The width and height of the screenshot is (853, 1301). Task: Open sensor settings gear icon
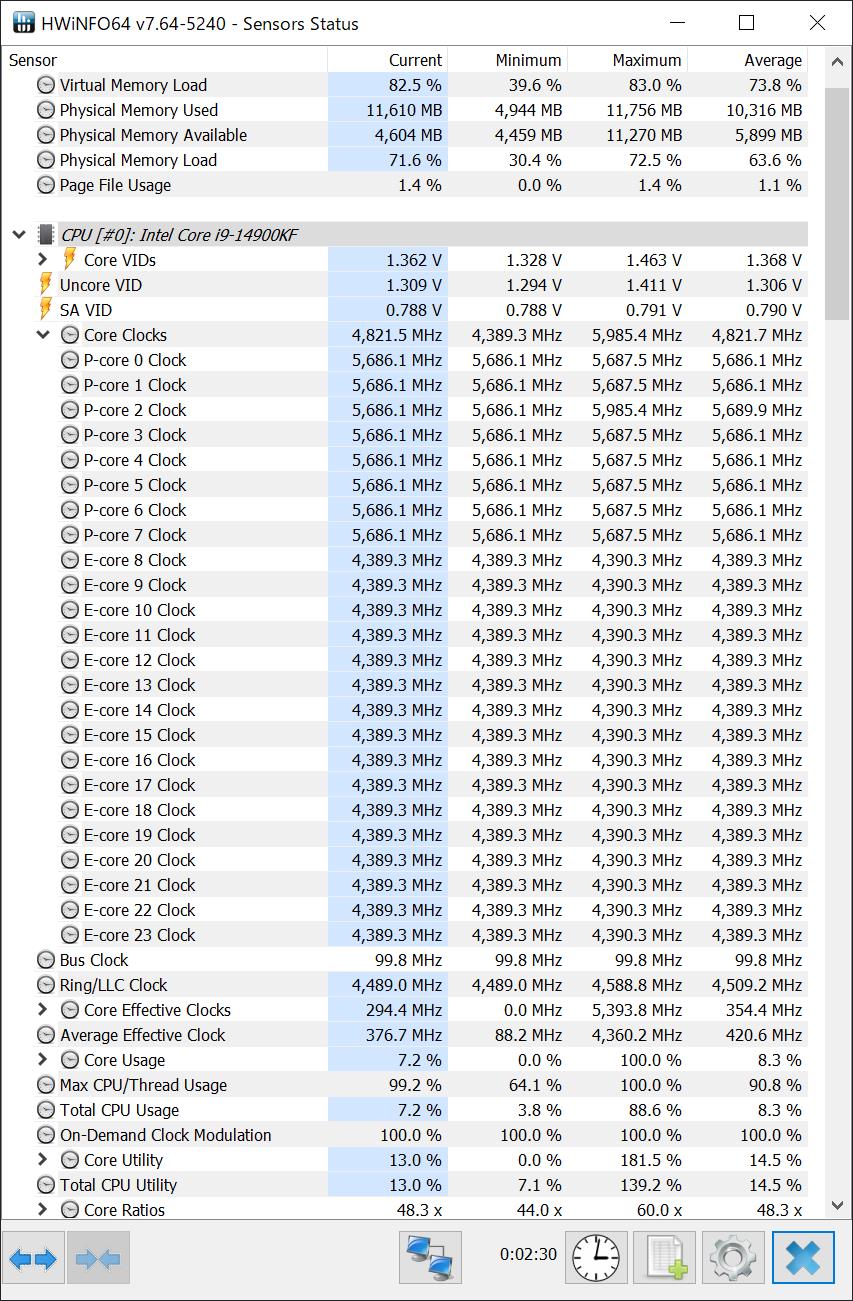pos(733,1257)
